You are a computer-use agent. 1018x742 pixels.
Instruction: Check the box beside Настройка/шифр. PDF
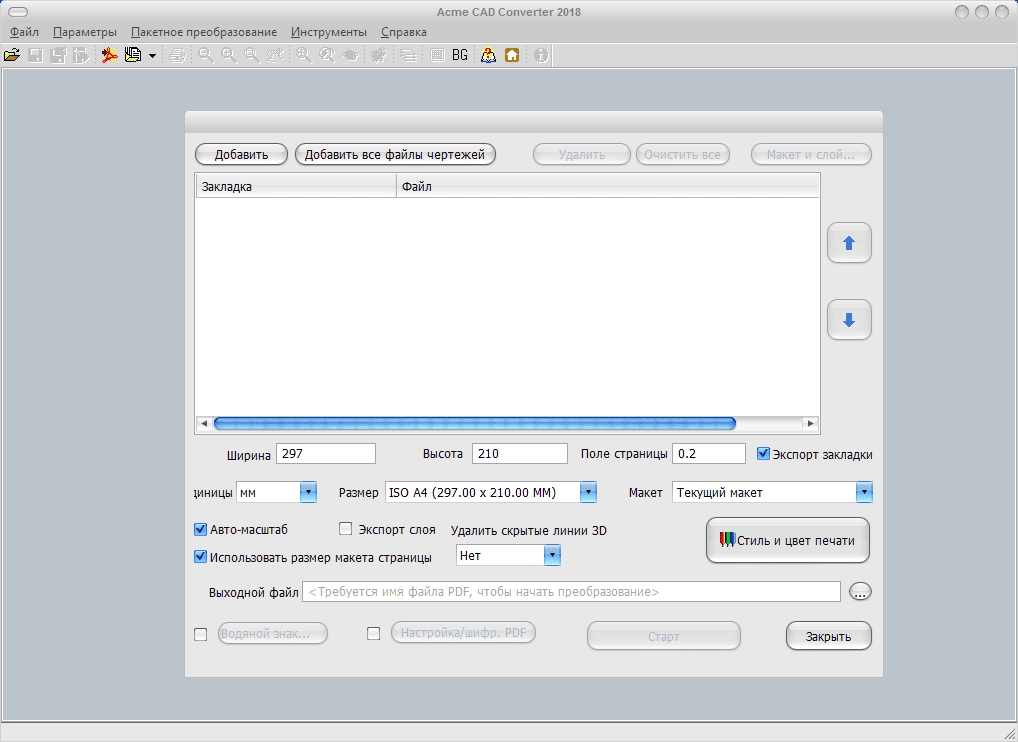point(373,633)
